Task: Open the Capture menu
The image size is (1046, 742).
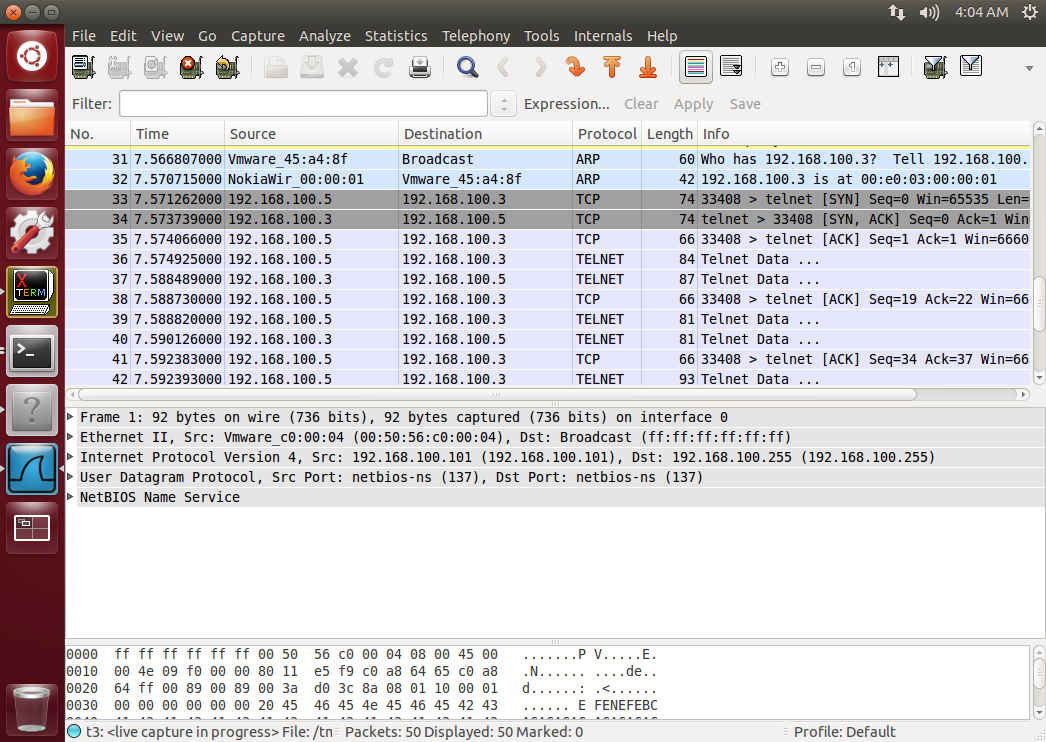Action: click(257, 36)
